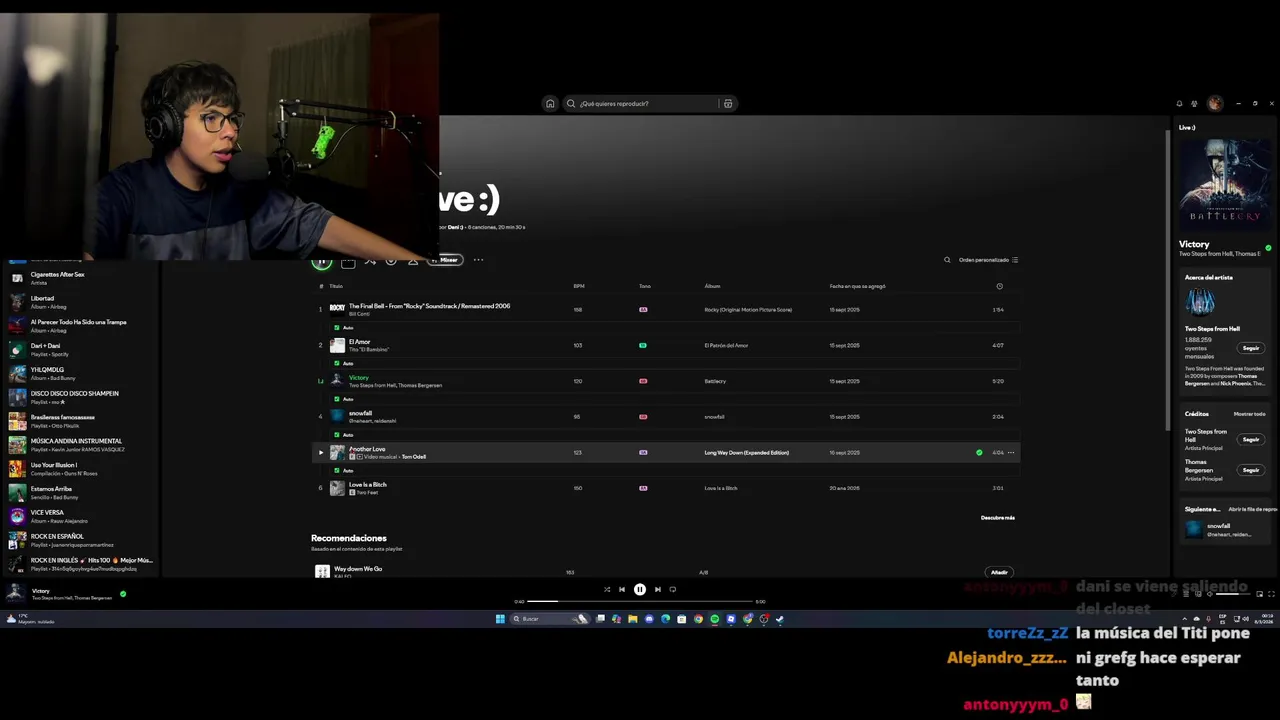Sort by 'BPM' column header
This screenshot has width=1280, height=720.
click(578, 286)
